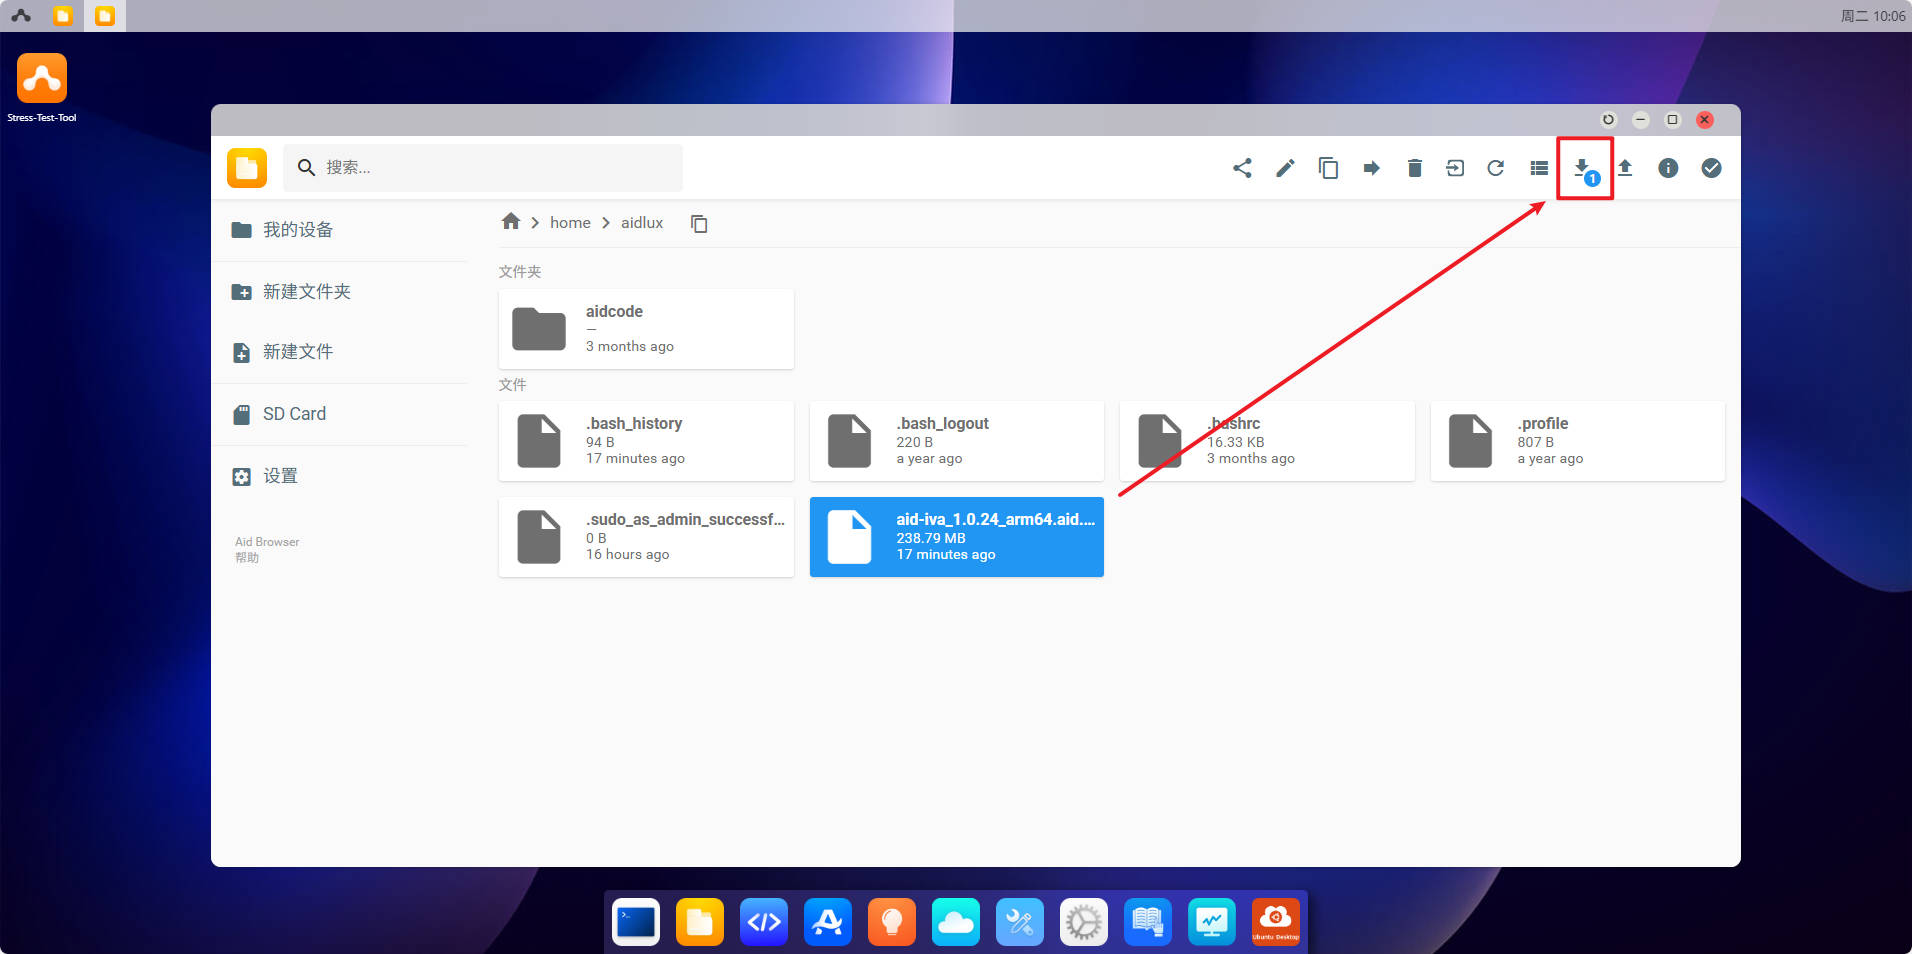The image size is (1912, 954).
Task: Click 新建文件 to create a file
Action: (x=297, y=352)
